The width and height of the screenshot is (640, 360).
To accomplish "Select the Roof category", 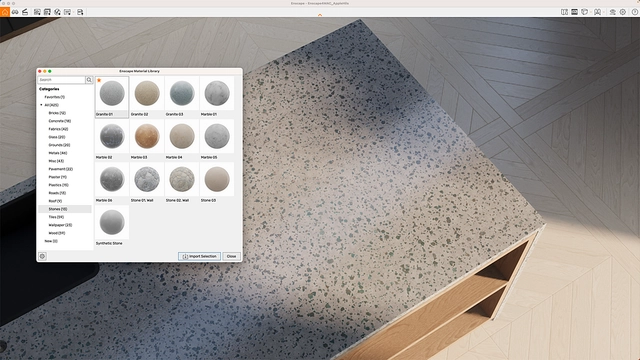I will tap(55, 201).
